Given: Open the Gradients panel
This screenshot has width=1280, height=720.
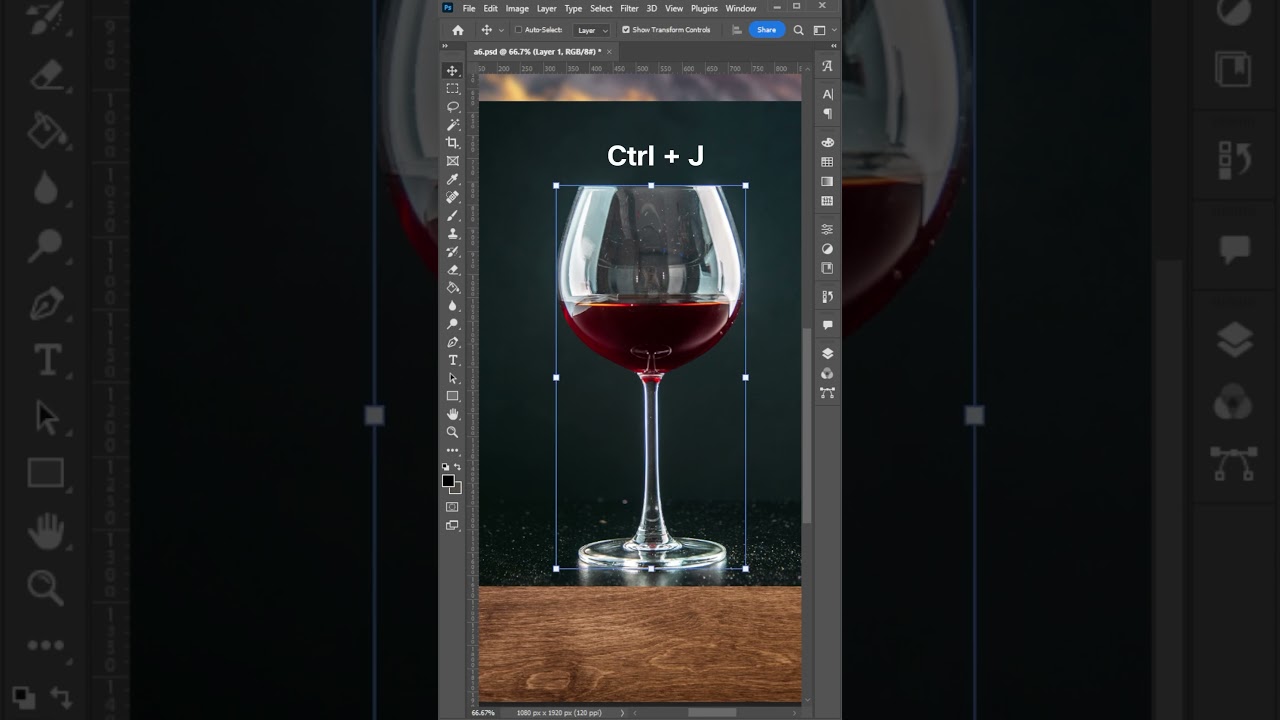Looking at the screenshot, I should [827, 182].
